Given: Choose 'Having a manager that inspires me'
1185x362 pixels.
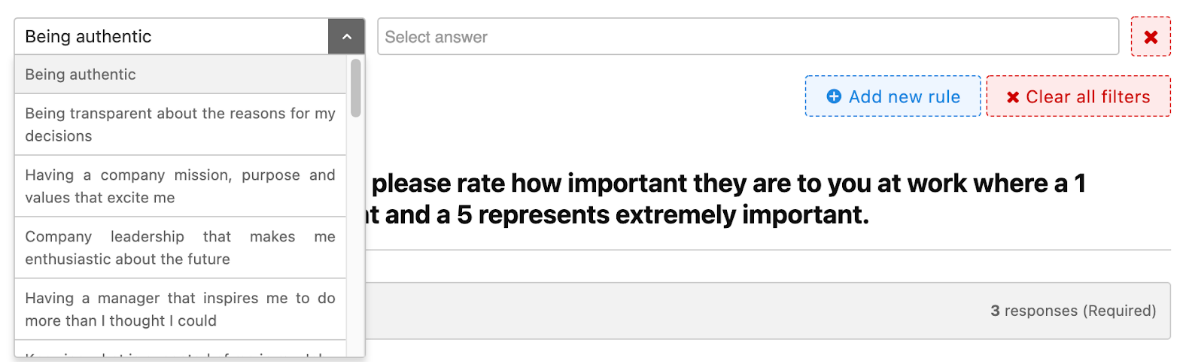Looking at the screenshot, I should (x=180, y=309).
